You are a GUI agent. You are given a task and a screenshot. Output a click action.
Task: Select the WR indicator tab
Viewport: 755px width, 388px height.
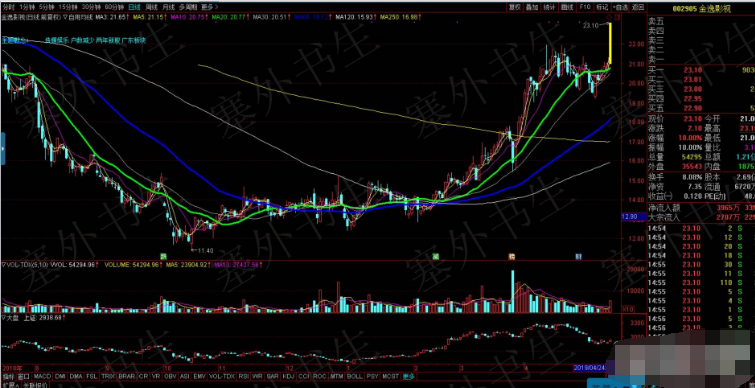pyautogui.click(x=258, y=376)
